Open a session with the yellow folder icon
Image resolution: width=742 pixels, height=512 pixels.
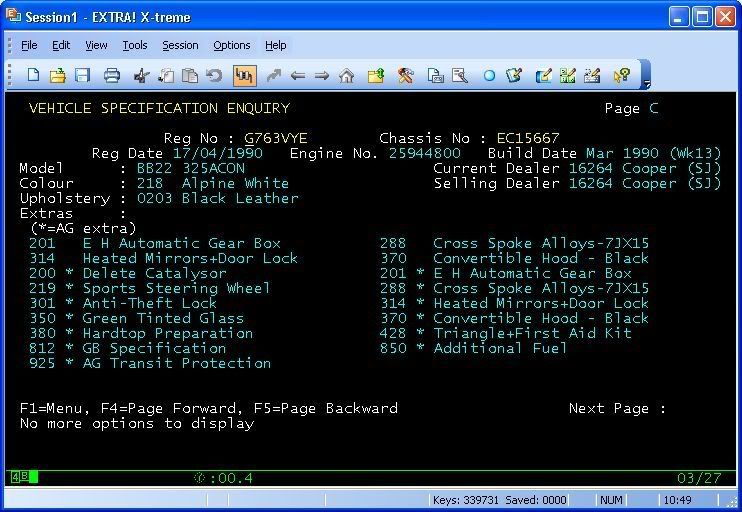coord(58,75)
